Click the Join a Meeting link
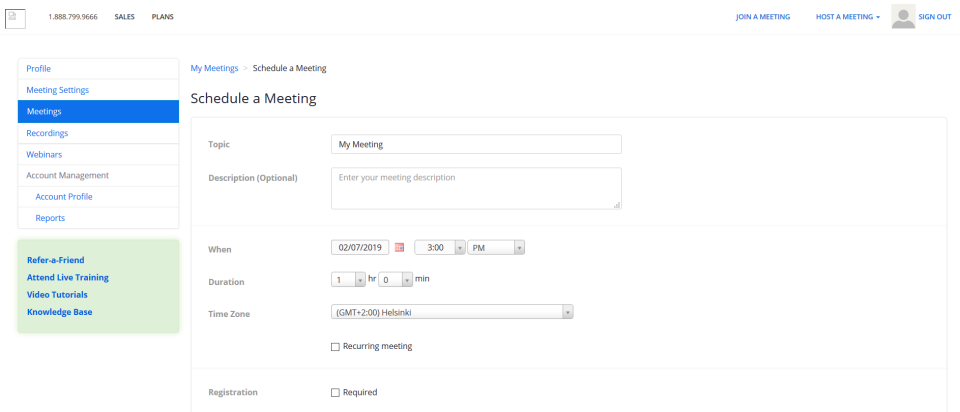Viewport: 960px width, 412px height. tap(763, 17)
